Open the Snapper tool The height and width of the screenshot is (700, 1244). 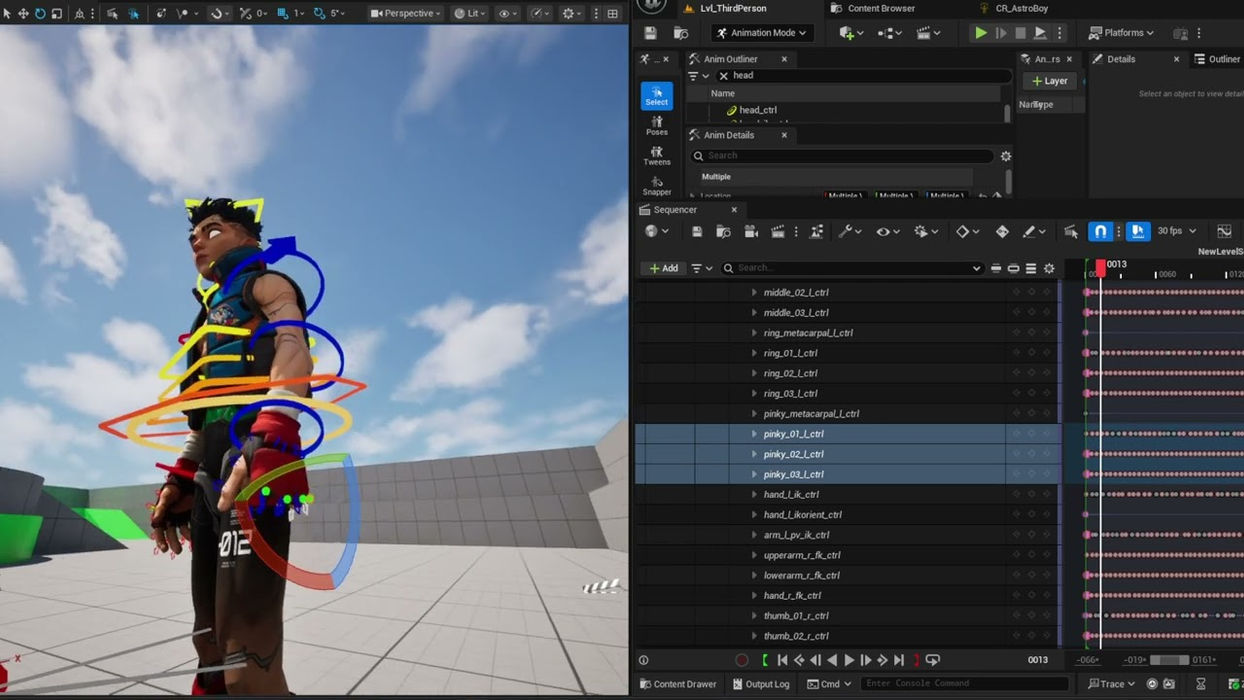tap(657, 186)
